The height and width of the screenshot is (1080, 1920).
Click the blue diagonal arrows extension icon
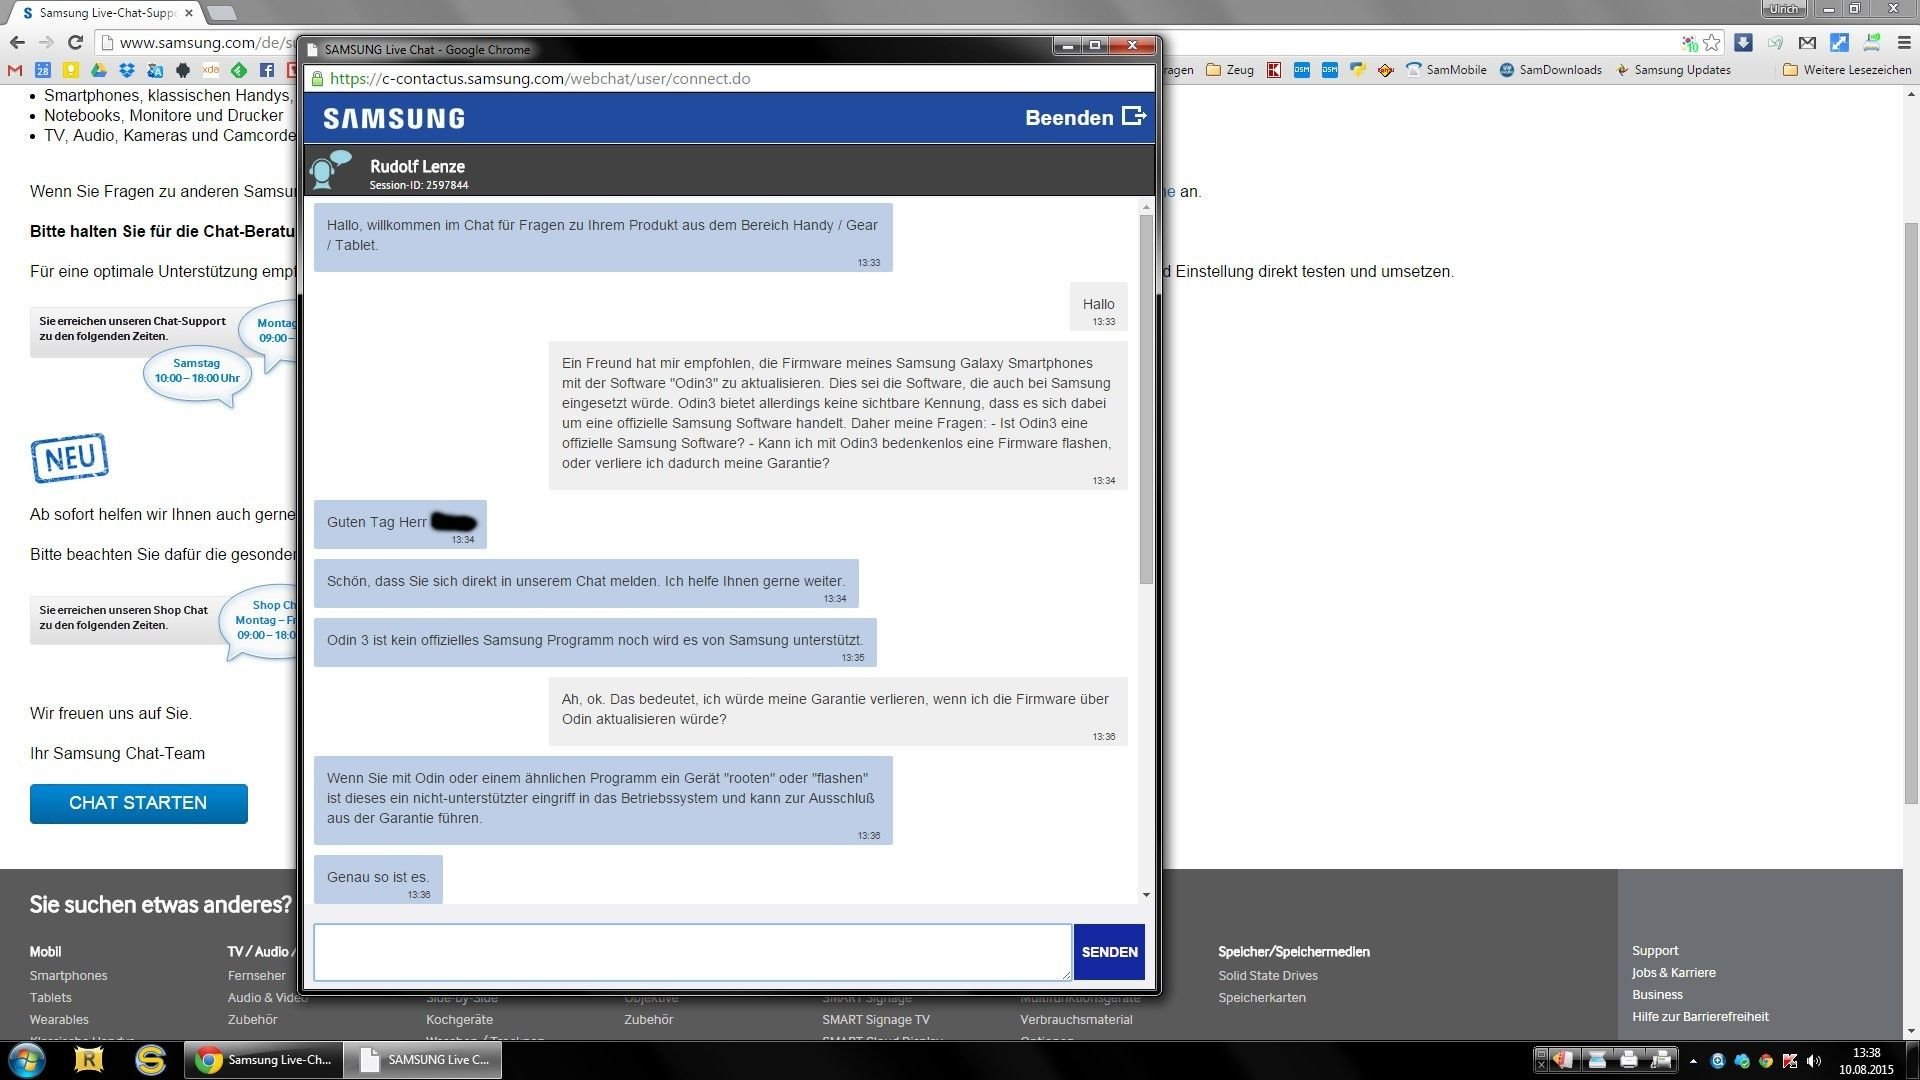tap(1839, 42)
